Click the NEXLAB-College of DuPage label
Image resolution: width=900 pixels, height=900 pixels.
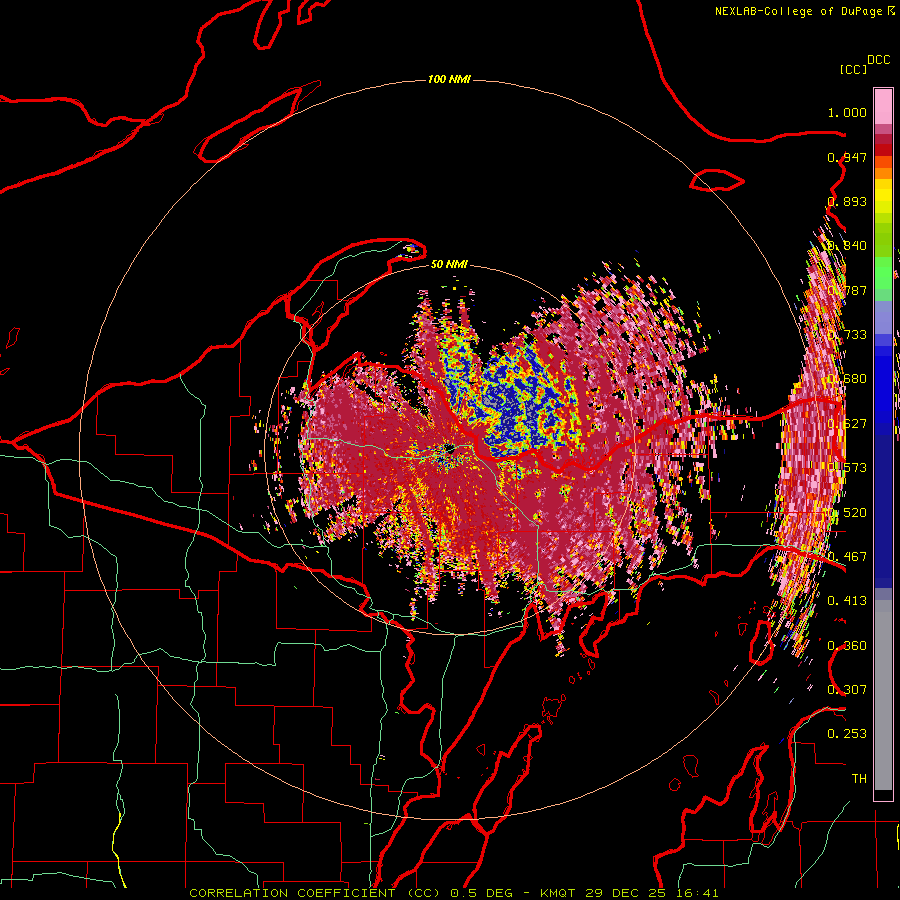pos(798,11)
